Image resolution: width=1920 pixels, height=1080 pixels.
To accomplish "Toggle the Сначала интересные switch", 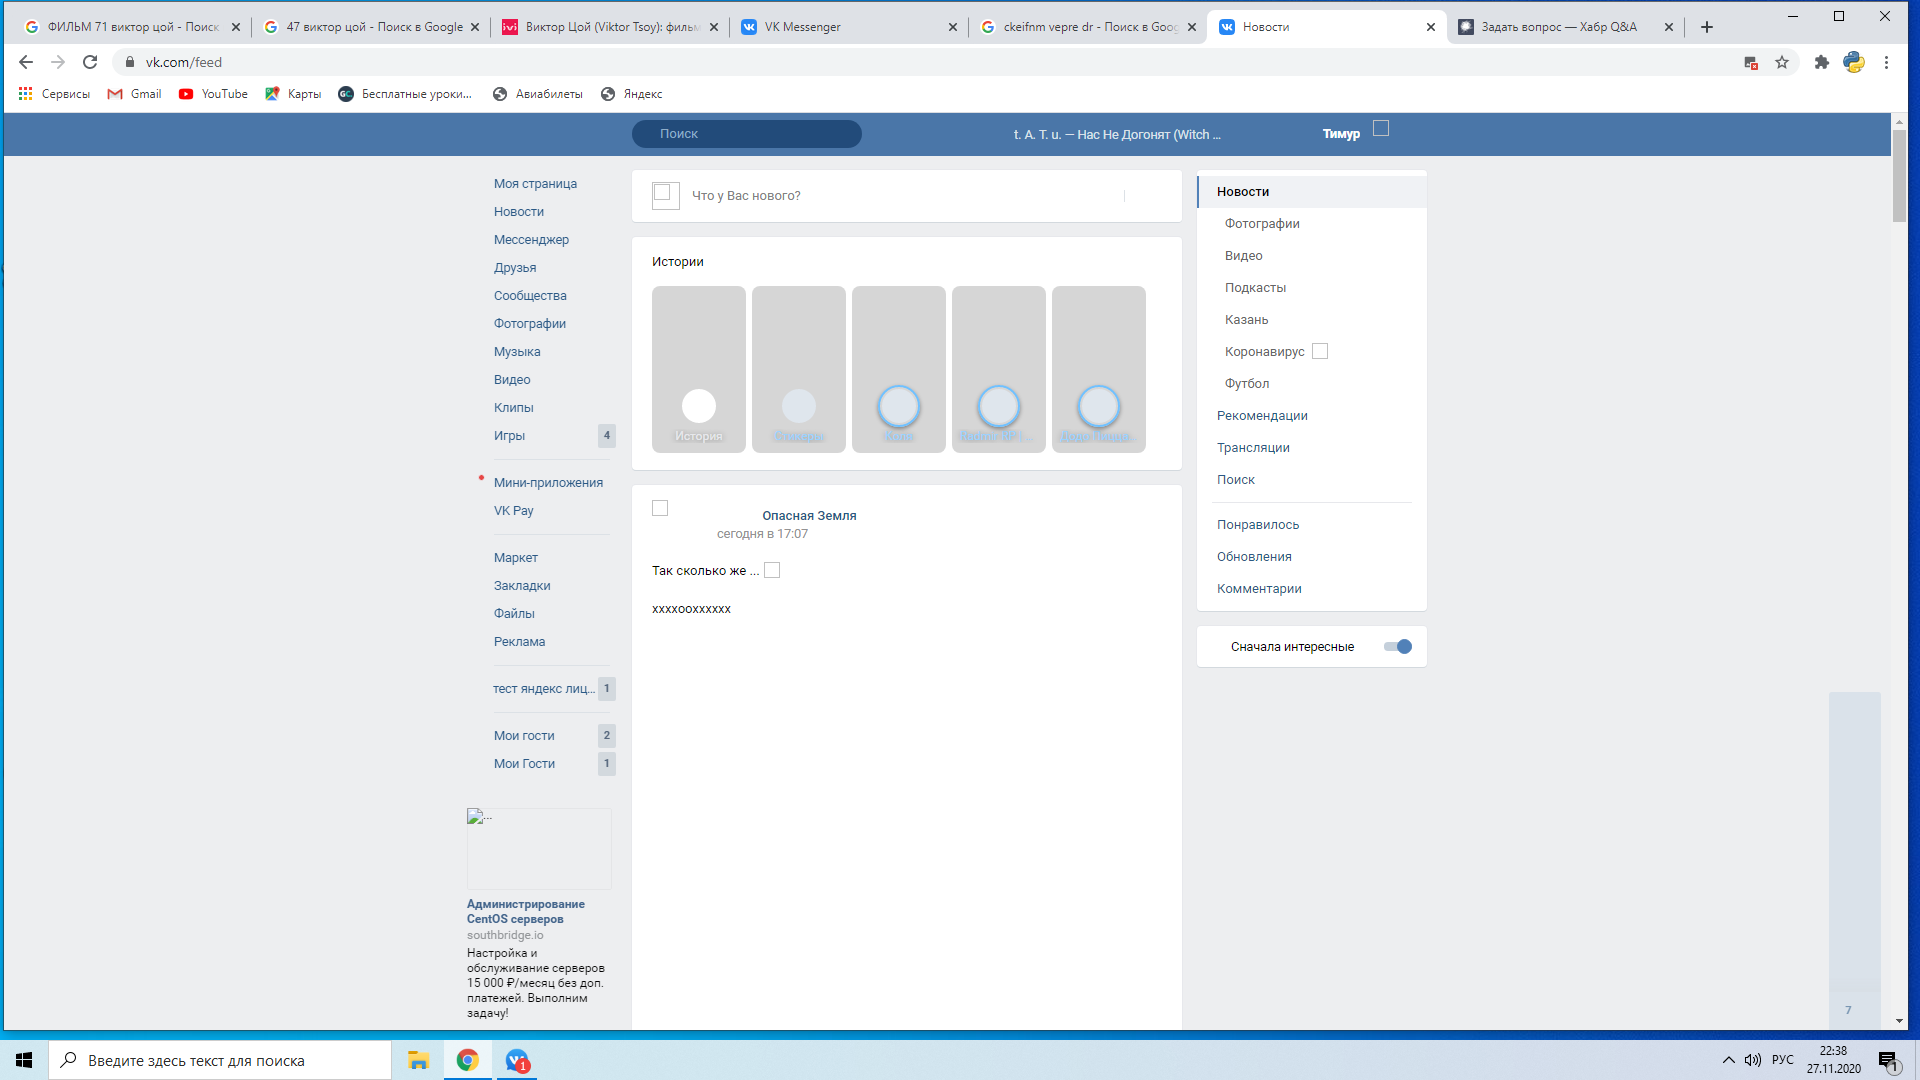I will click(x=1397, y=647).
